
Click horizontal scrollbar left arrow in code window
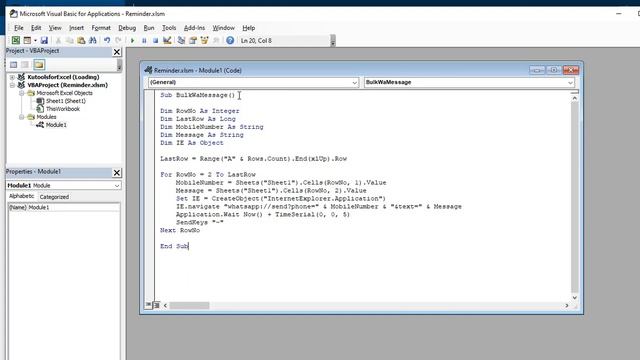tap(165, 305)
